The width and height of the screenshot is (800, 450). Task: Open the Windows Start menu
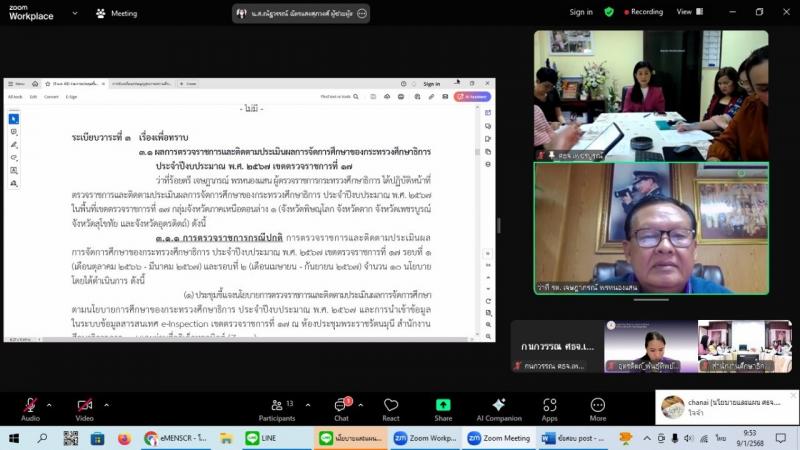point(14,438)
